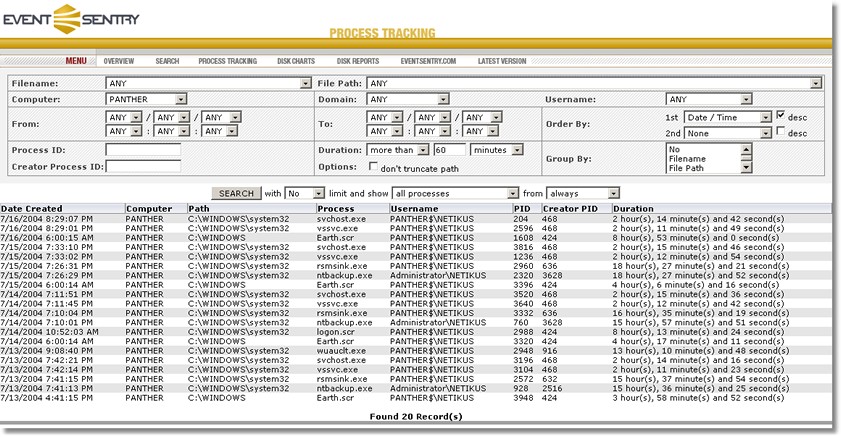Open the Duration minutes unit dropdown
Screen dimensions: 841x437
pos(497,150)
